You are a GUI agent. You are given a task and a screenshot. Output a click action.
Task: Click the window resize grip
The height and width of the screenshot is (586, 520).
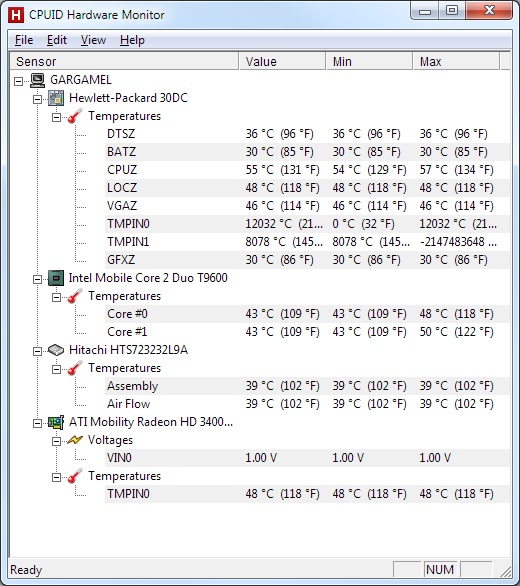point(506,571)
